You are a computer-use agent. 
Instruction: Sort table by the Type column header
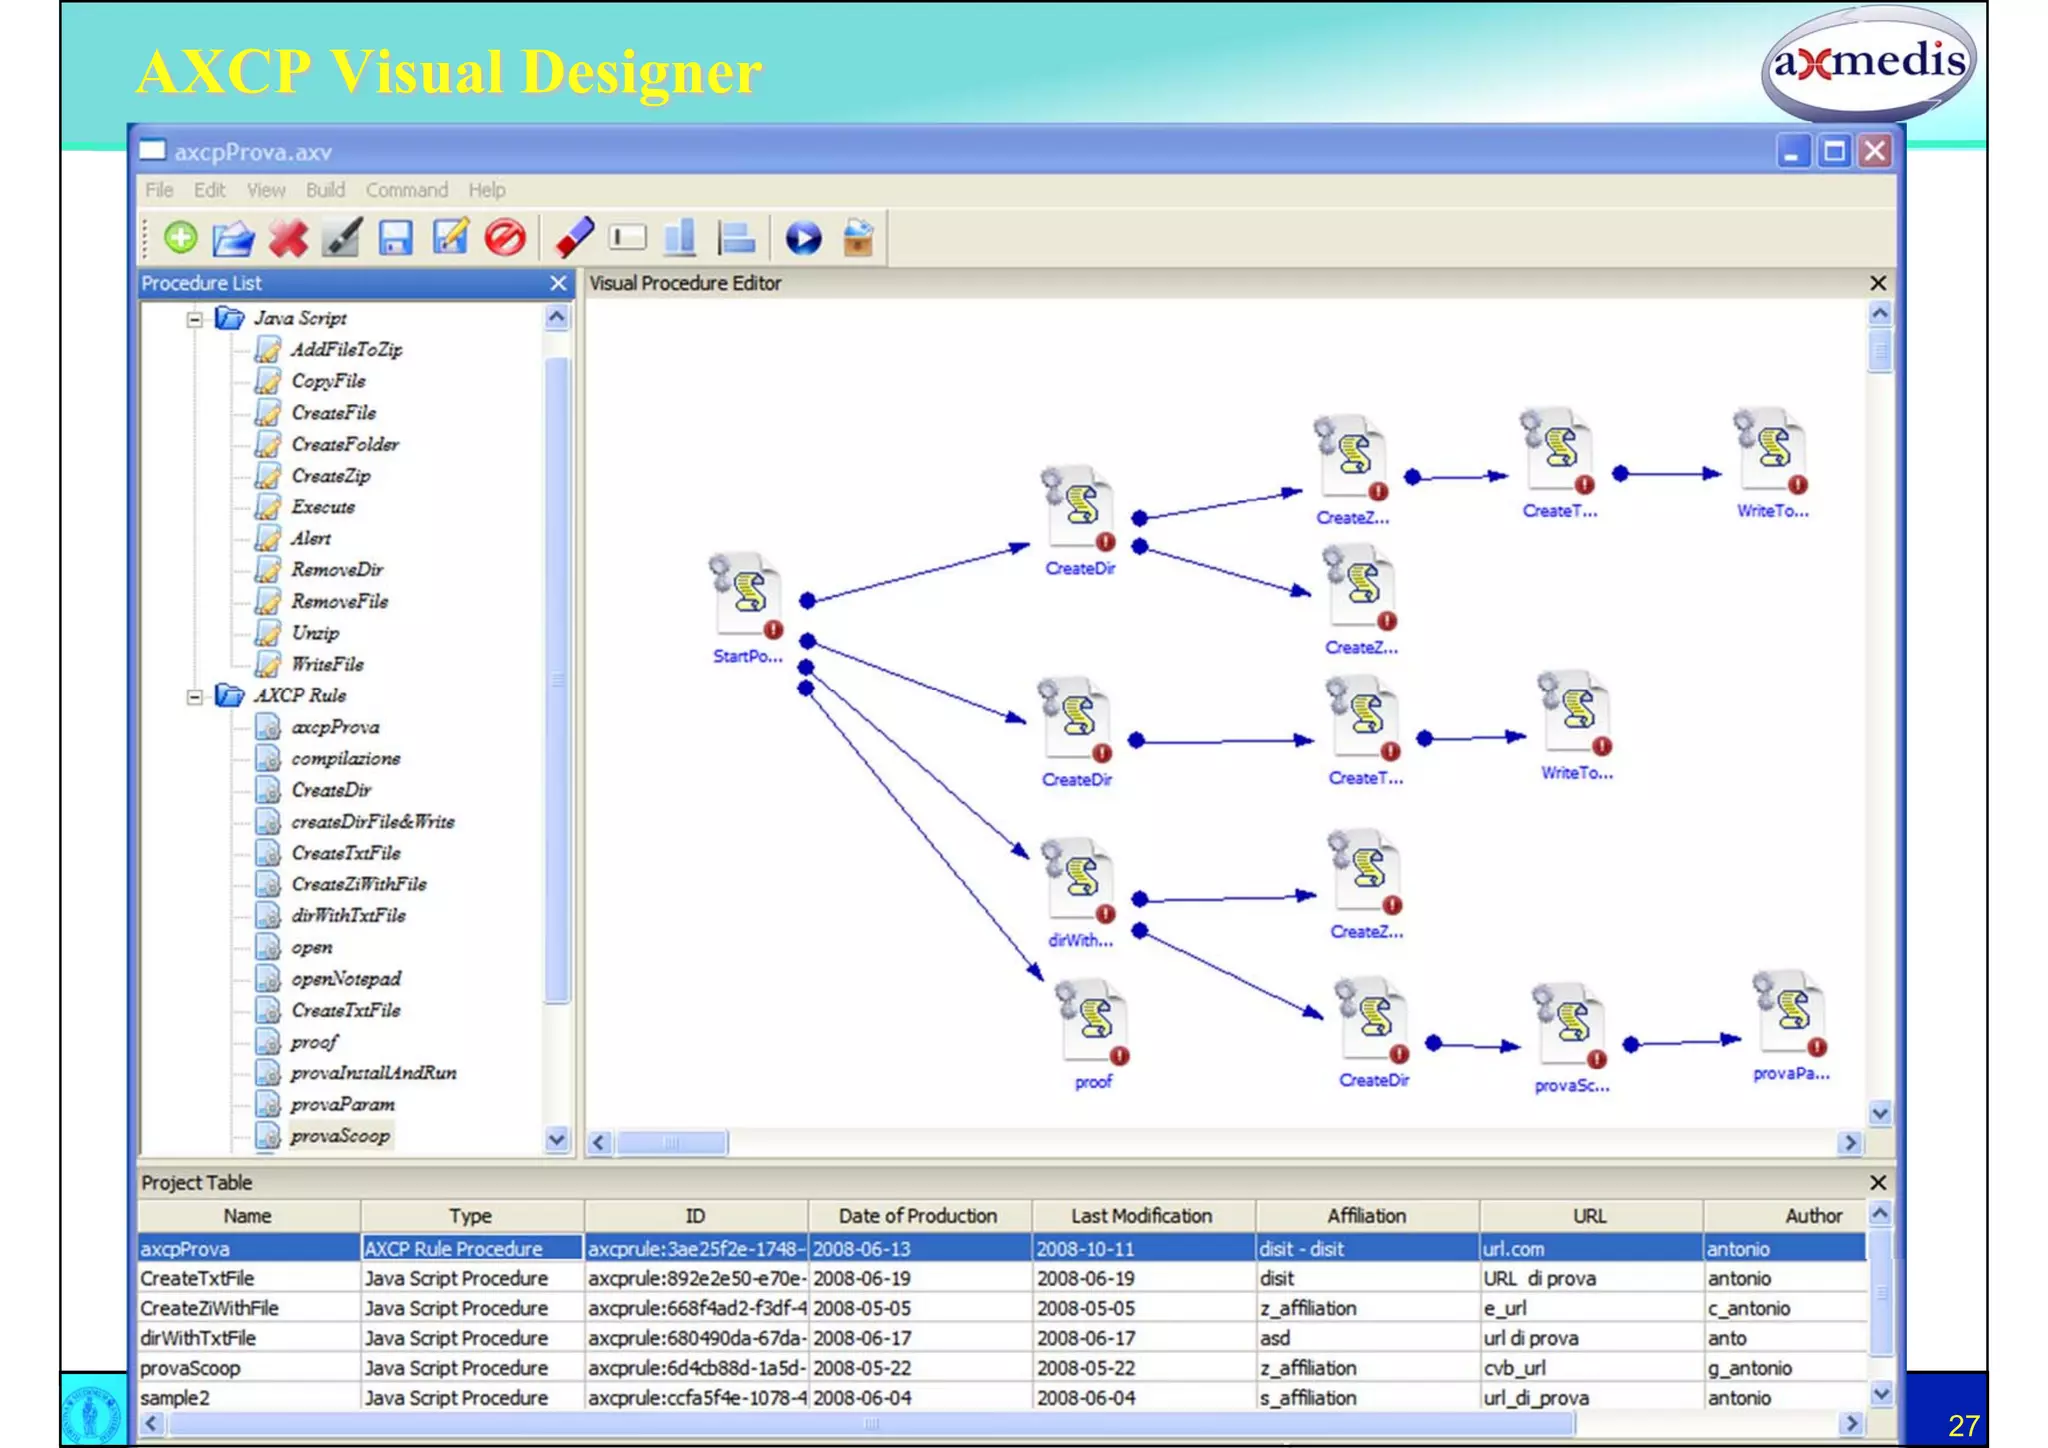(471, 1216)
